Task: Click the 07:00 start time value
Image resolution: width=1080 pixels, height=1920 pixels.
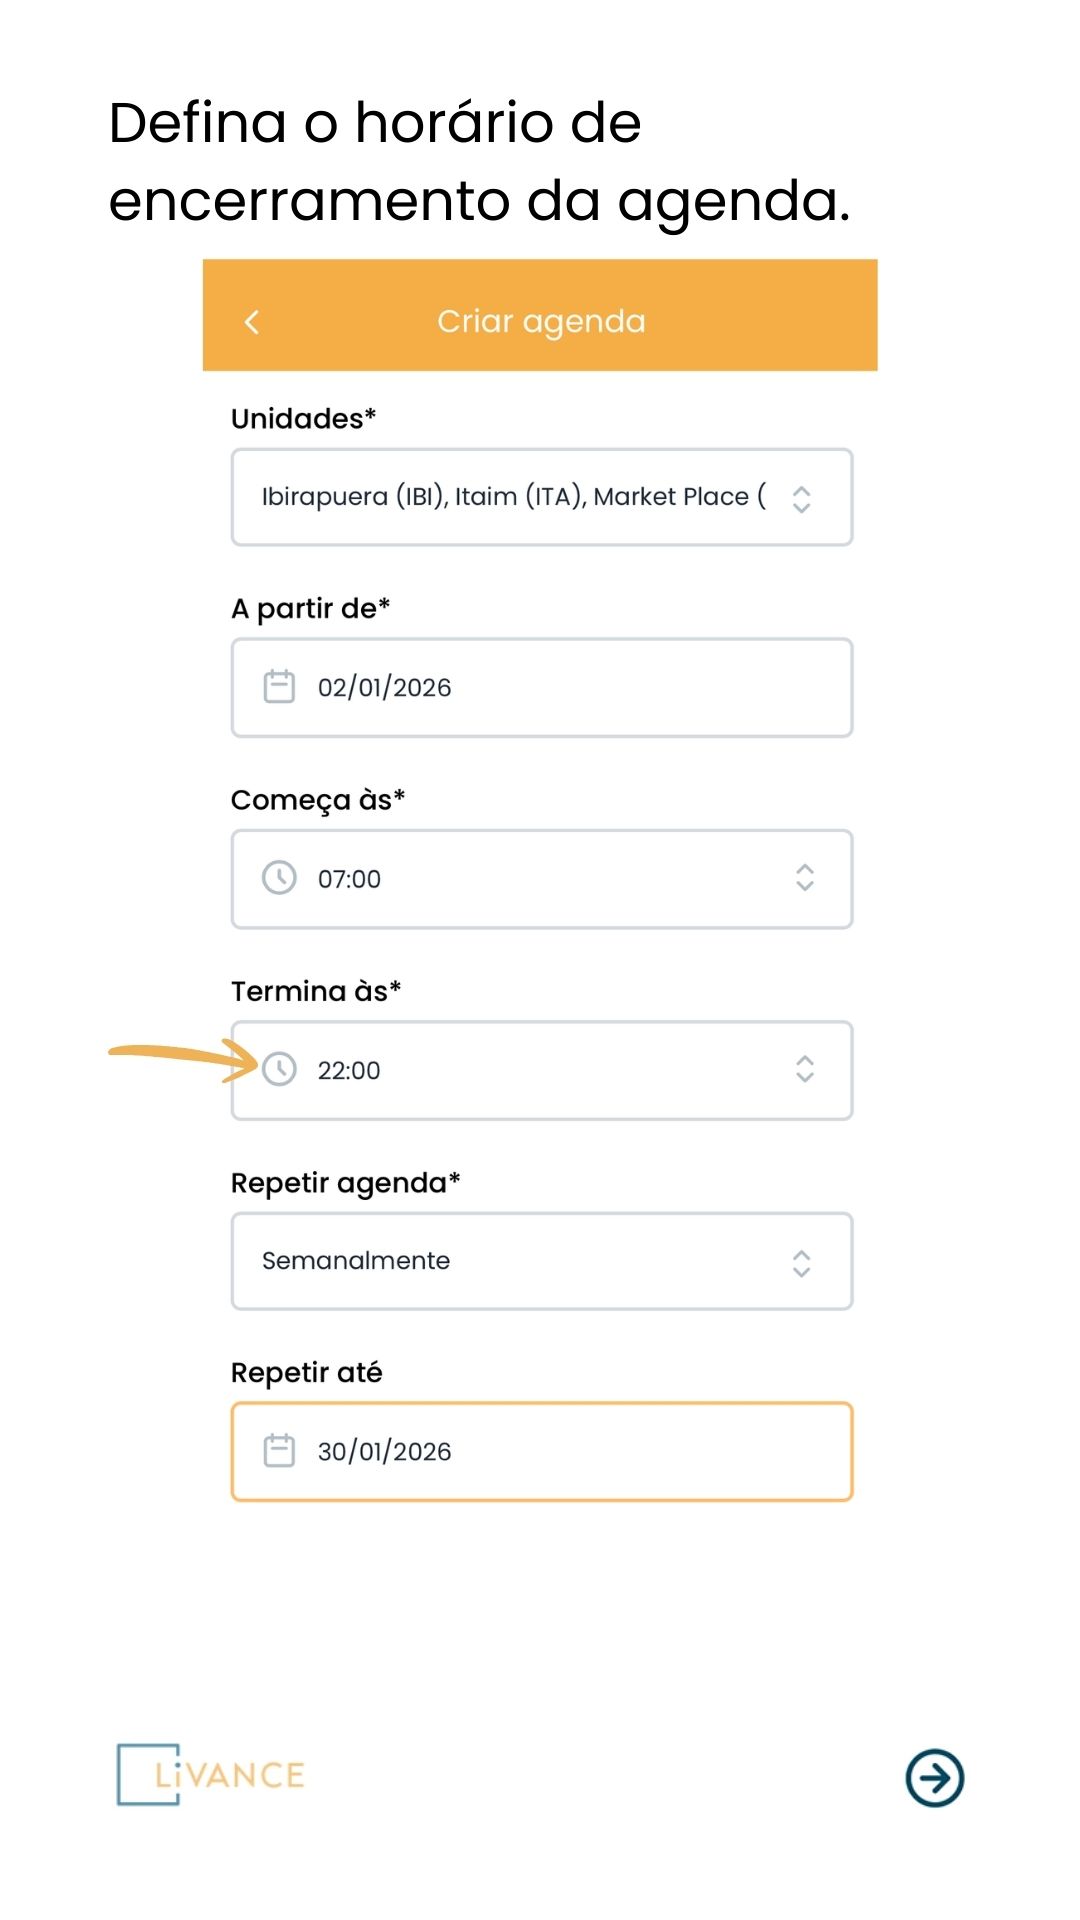Action: [x=349, y=879]
